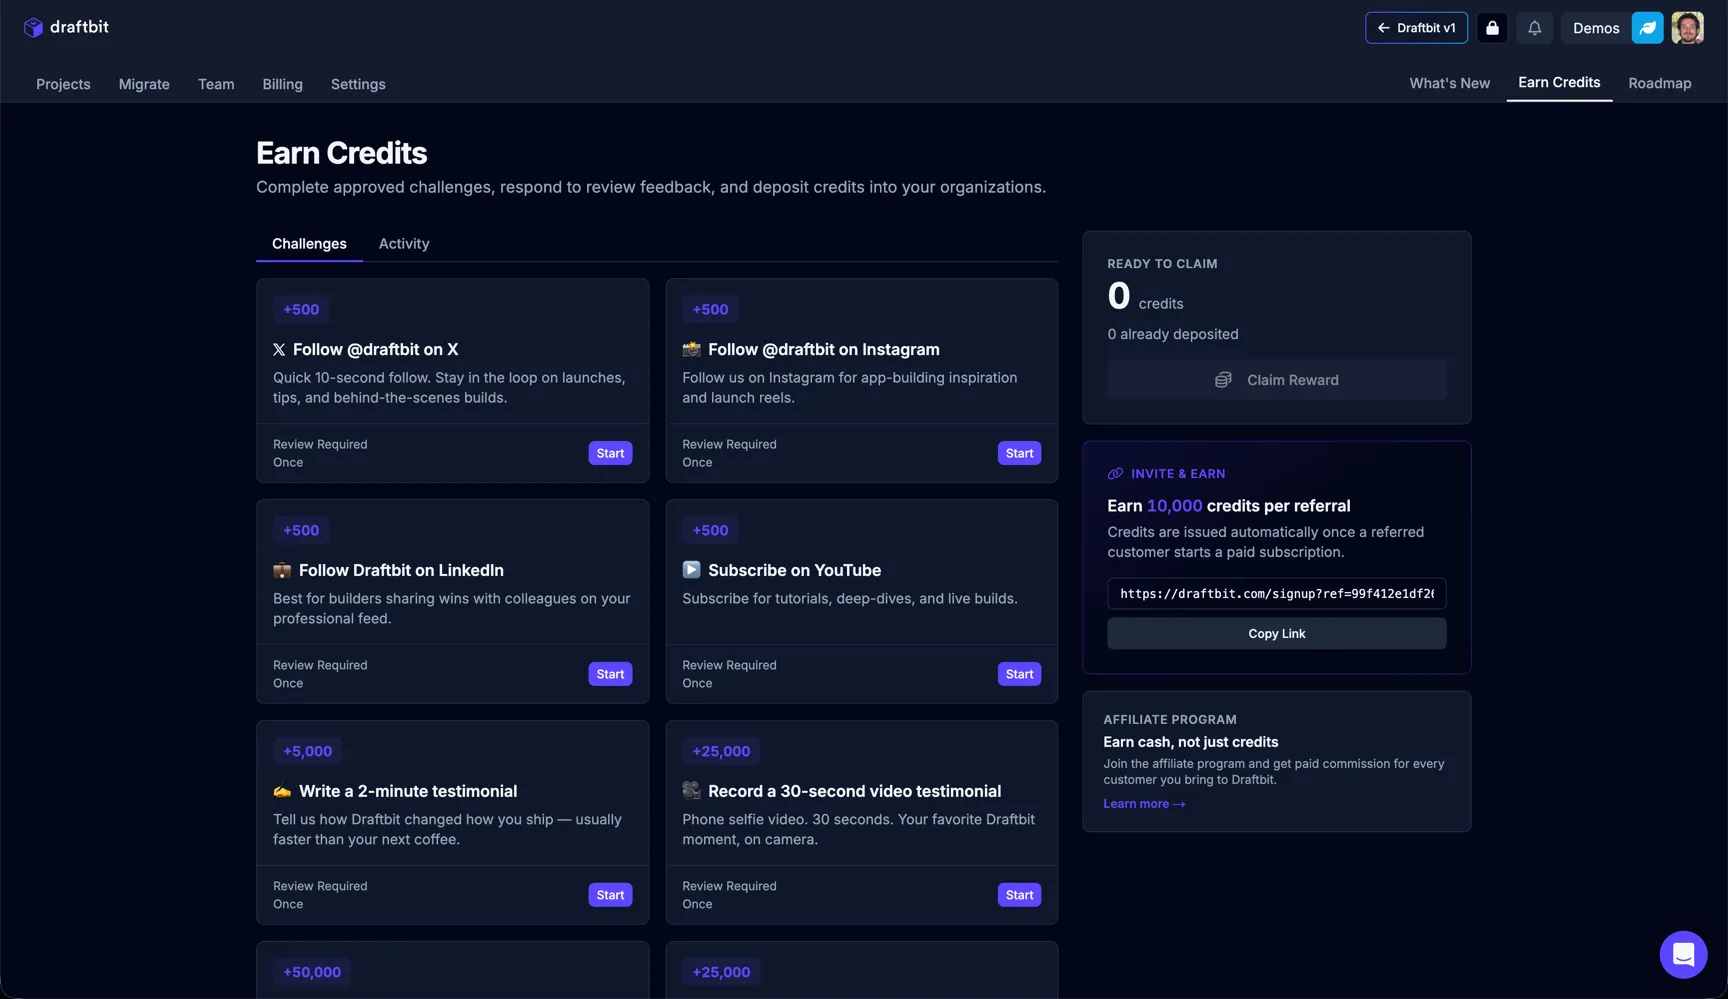Image resolution: width=1728 pixels, height=999 pixels.
Task: Click 'Earn 10,000 credits per referral' heading
Action: 1228,506
